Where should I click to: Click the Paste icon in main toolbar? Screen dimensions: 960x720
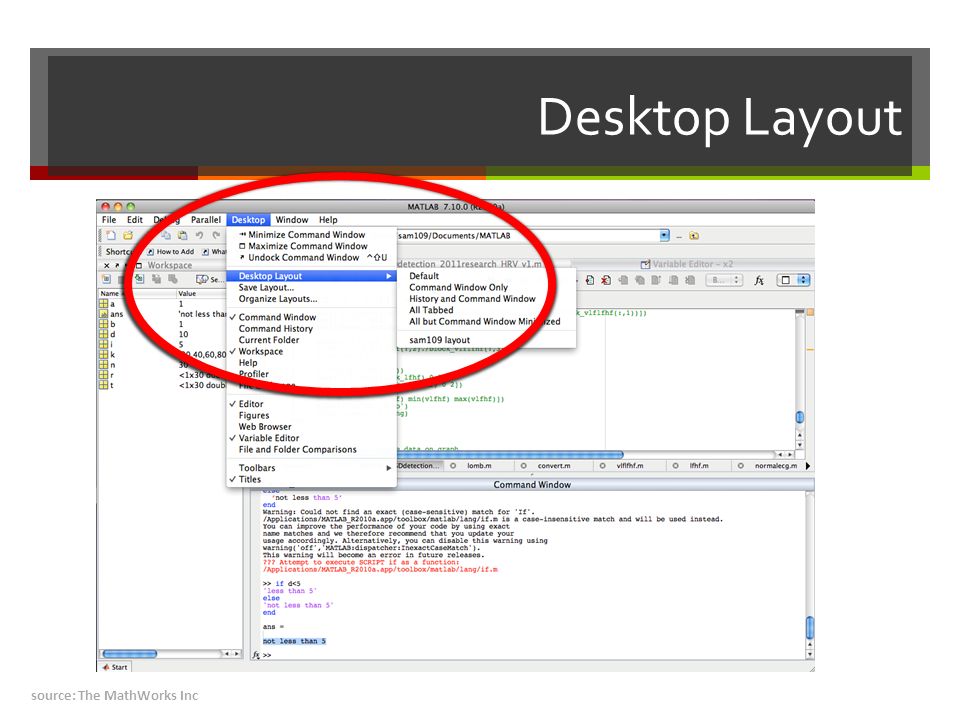click(x=182, y=235)
